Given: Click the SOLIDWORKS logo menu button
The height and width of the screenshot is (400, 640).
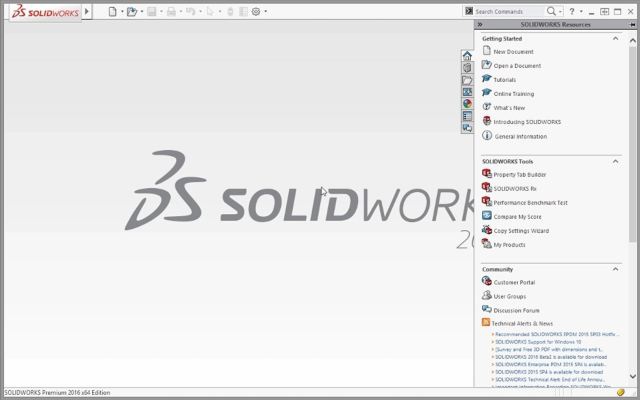Looking at the screenshot, I should (x=45, y=12).
